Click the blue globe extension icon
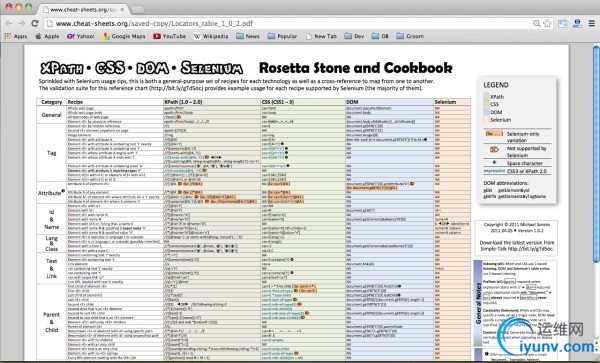Screen dimensions: 600x363 pyautogui.click(x=577, y=23)
